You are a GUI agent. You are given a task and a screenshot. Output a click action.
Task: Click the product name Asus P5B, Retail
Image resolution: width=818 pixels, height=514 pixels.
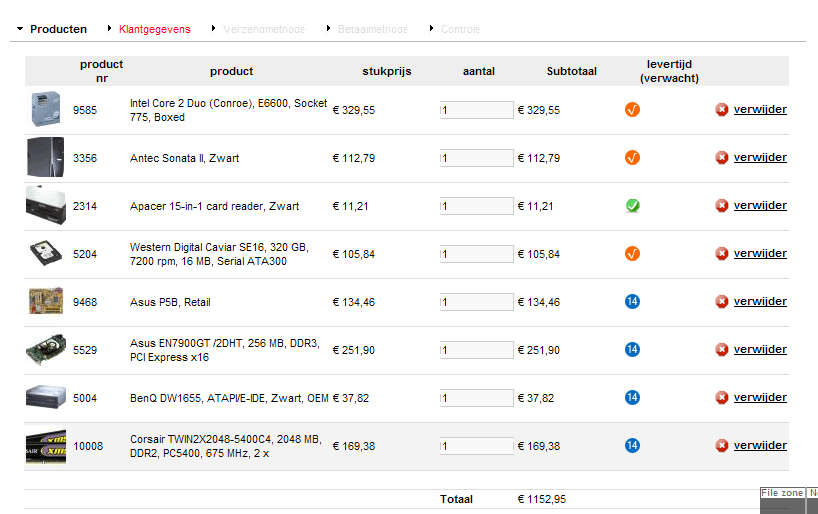(170, 302)
